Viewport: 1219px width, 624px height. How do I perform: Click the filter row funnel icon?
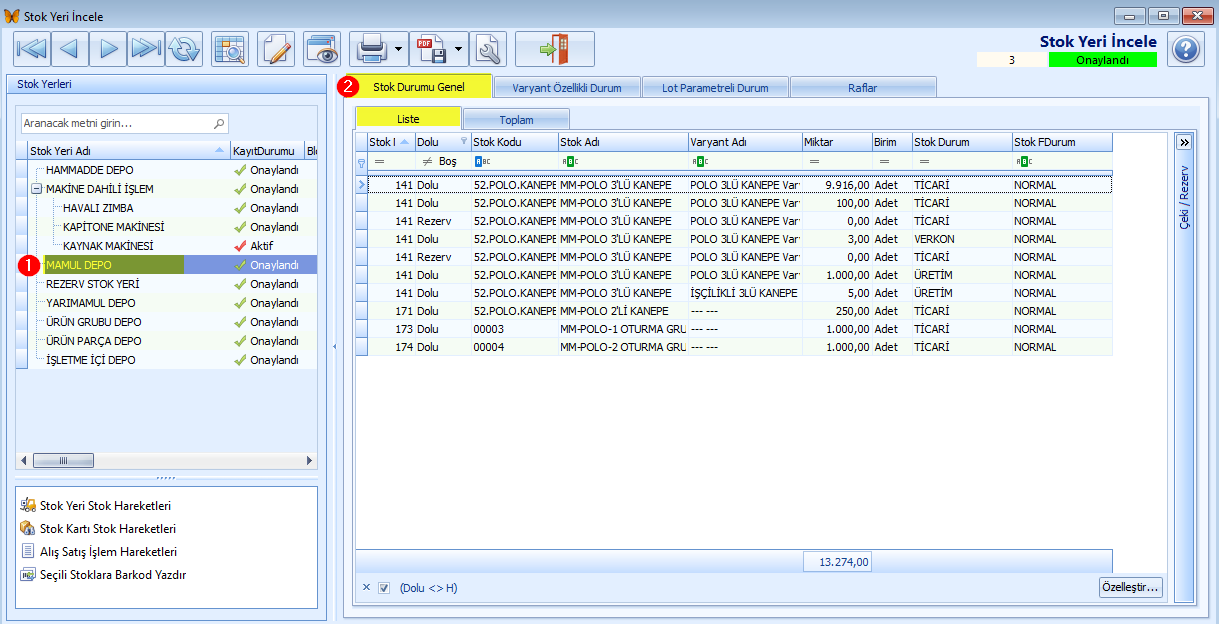362,162
